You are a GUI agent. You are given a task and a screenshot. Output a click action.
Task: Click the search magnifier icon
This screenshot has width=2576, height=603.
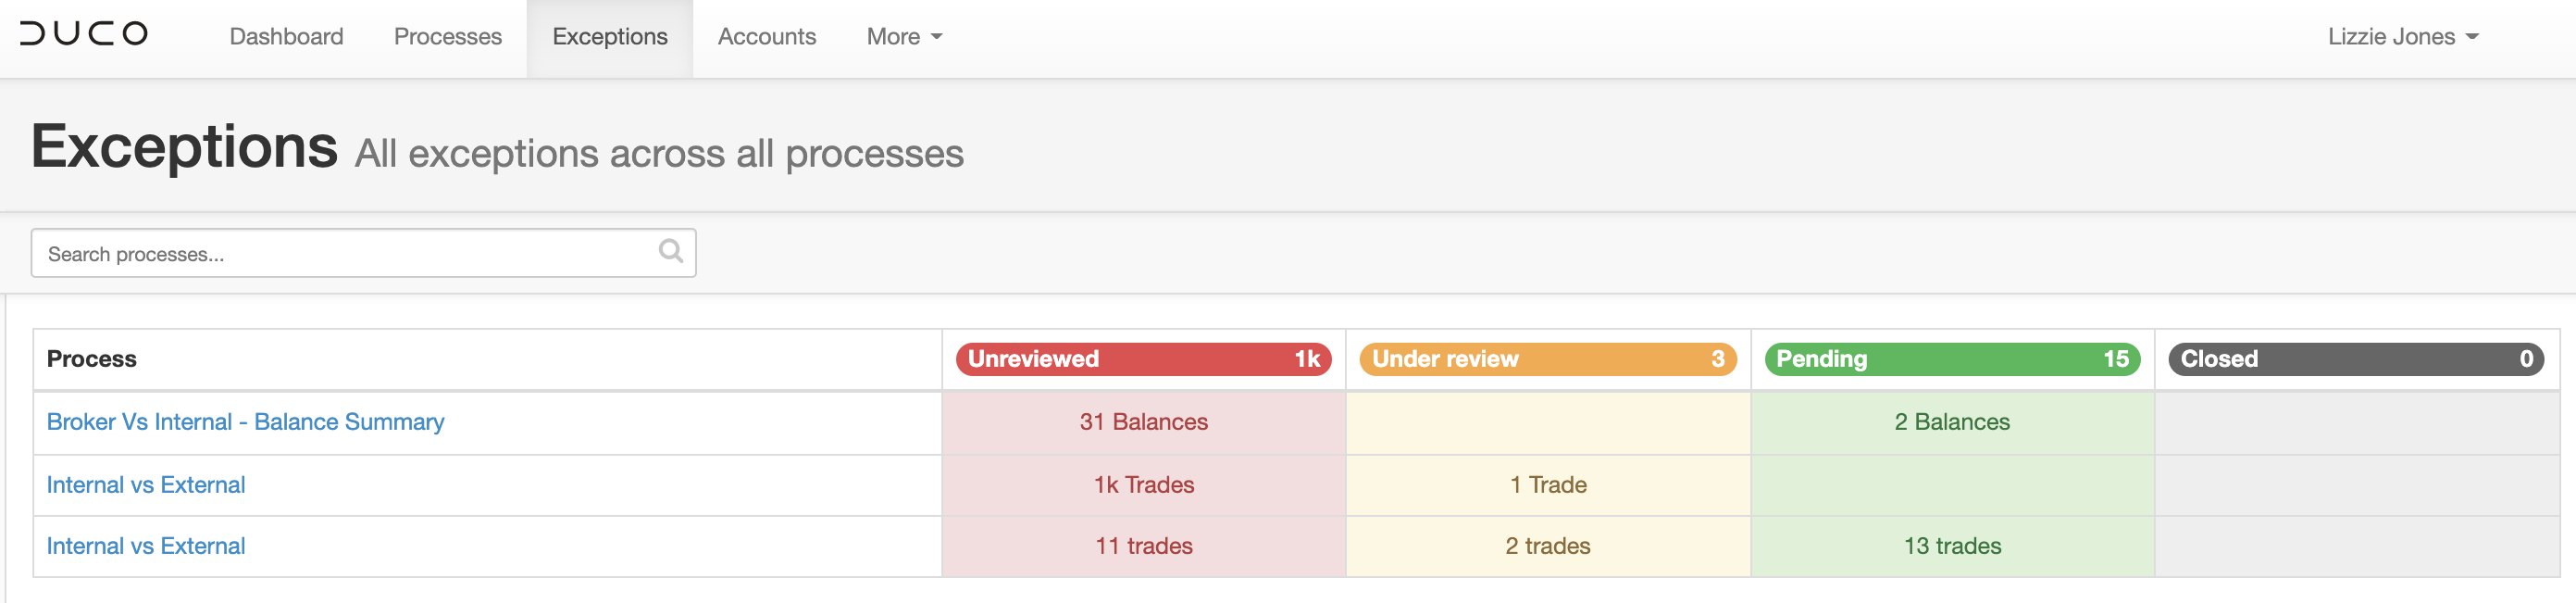[x=671, y=251]
